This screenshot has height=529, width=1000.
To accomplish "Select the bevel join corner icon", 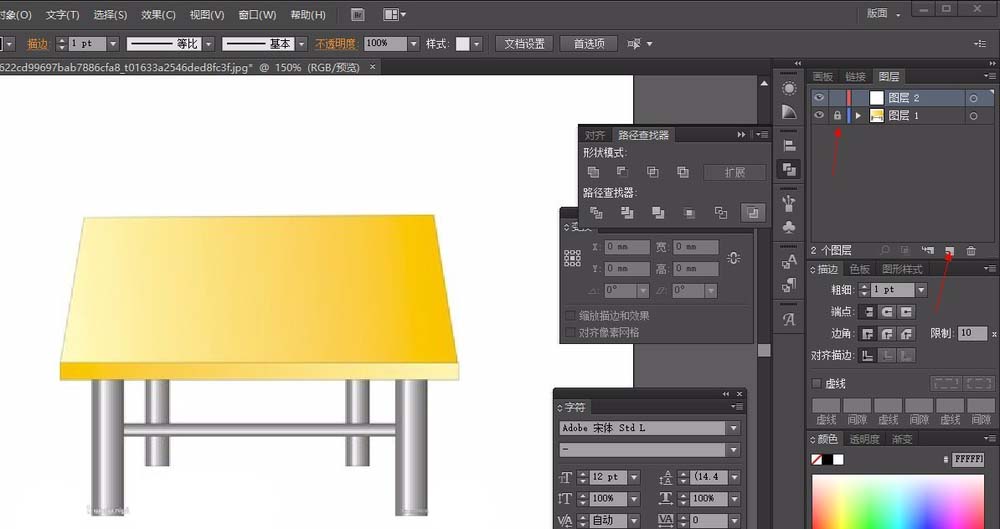I will [907, 334].
